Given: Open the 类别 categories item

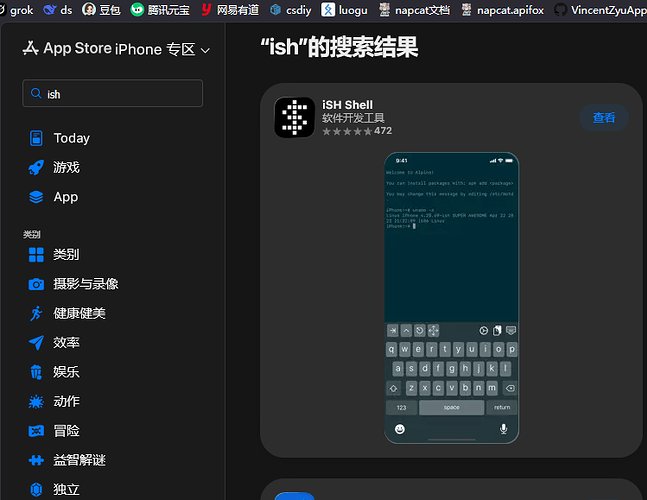Looking at the screenshot, I should coord(66,255).
